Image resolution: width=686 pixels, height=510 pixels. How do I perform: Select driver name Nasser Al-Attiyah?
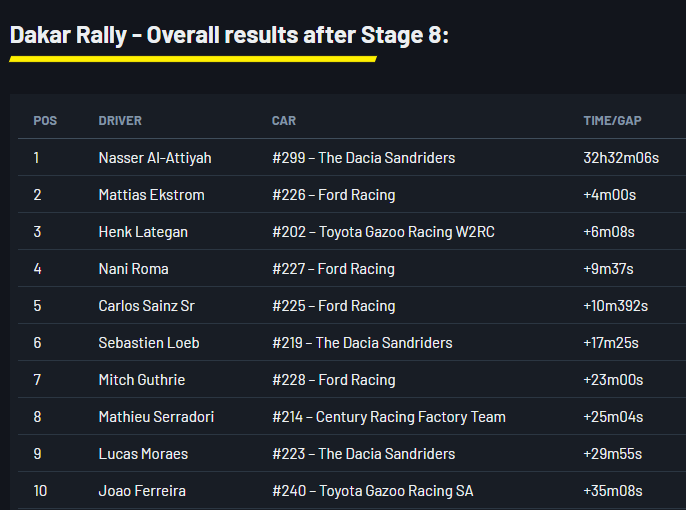tap(155, 158)
